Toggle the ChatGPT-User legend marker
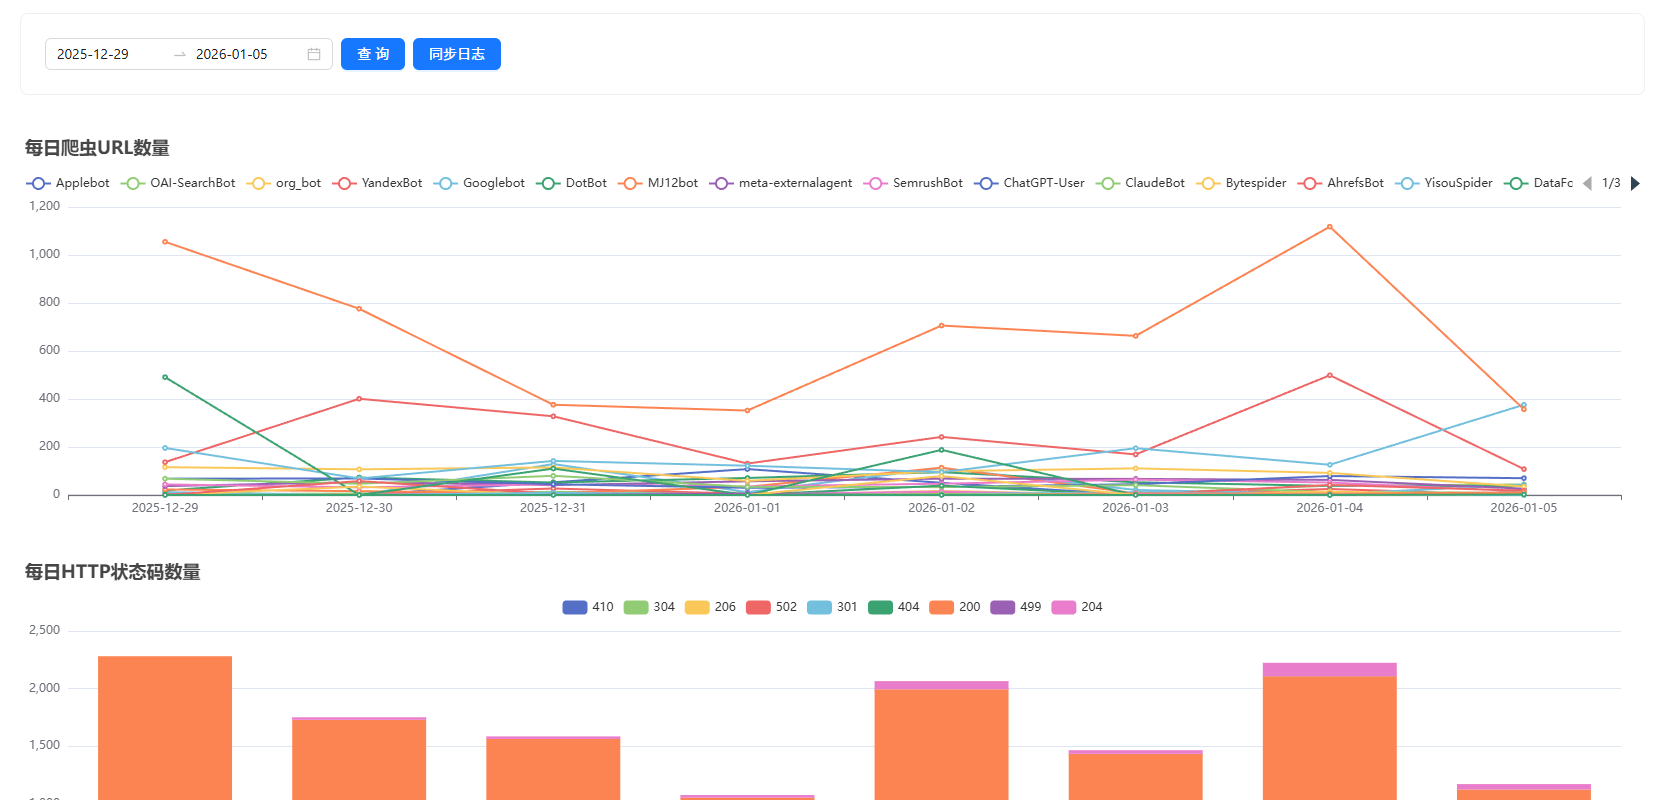1663x800 pixels. (986, 183)
